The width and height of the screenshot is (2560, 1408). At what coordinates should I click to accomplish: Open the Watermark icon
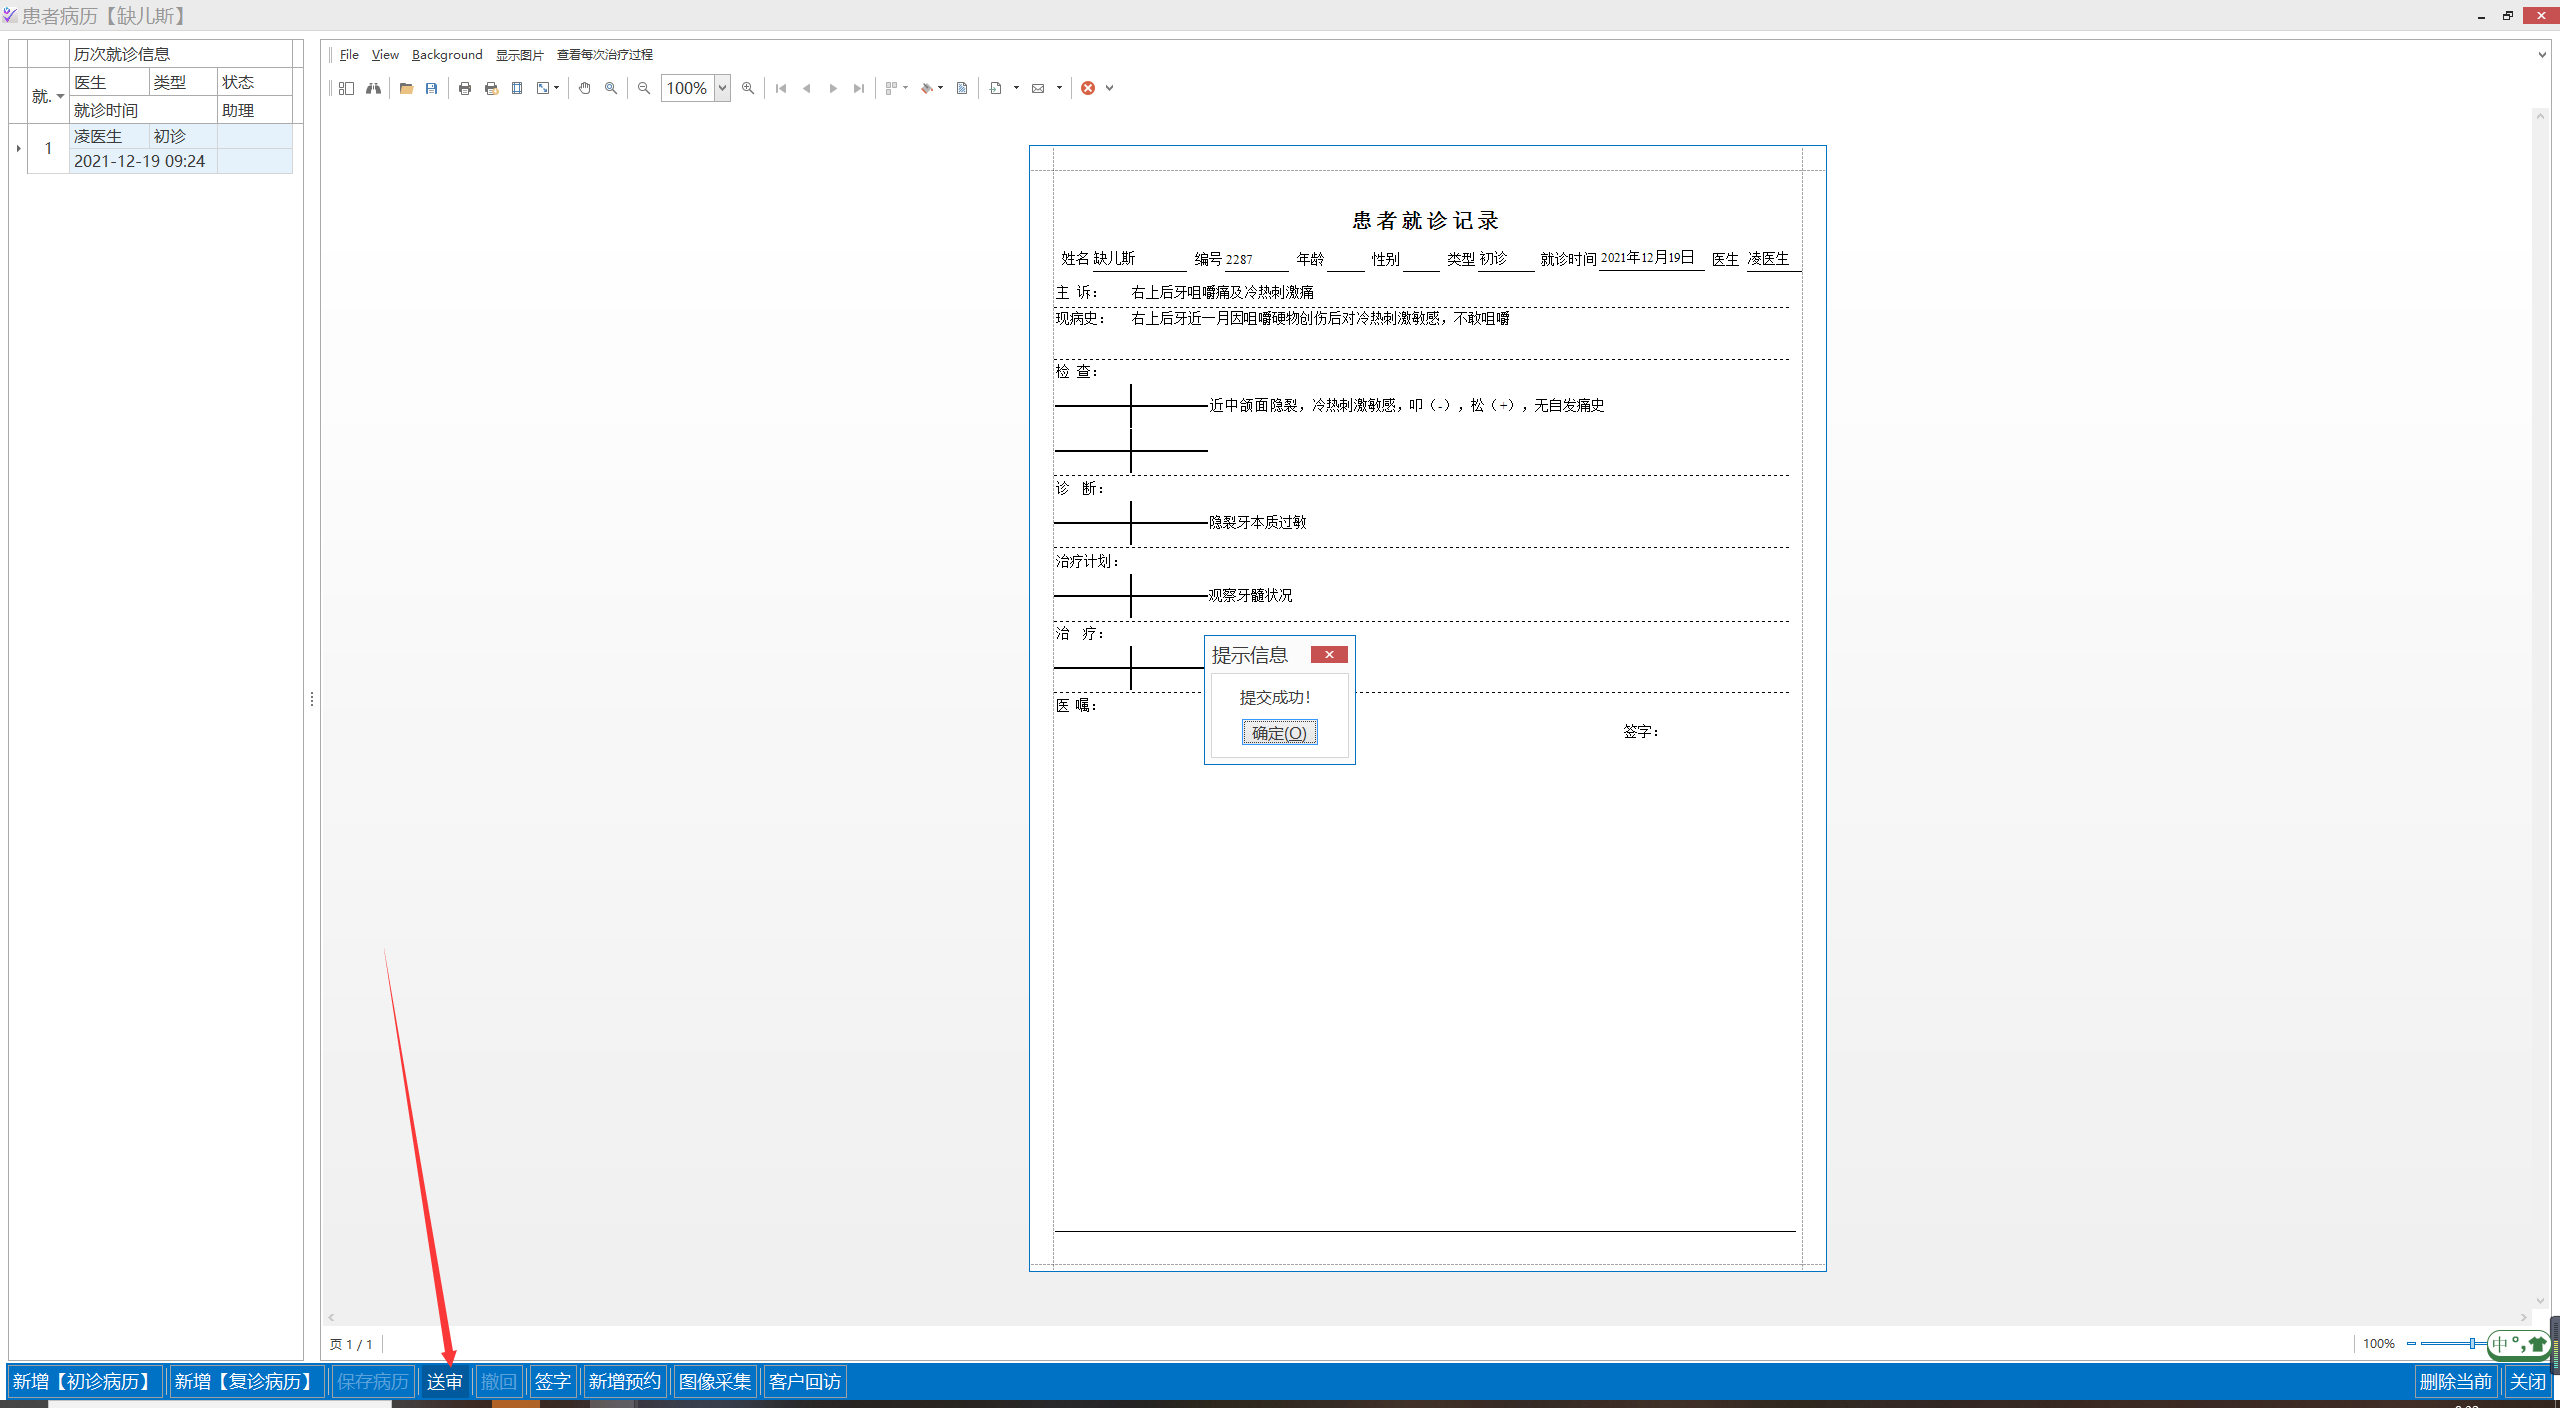(x=962, y=88)
